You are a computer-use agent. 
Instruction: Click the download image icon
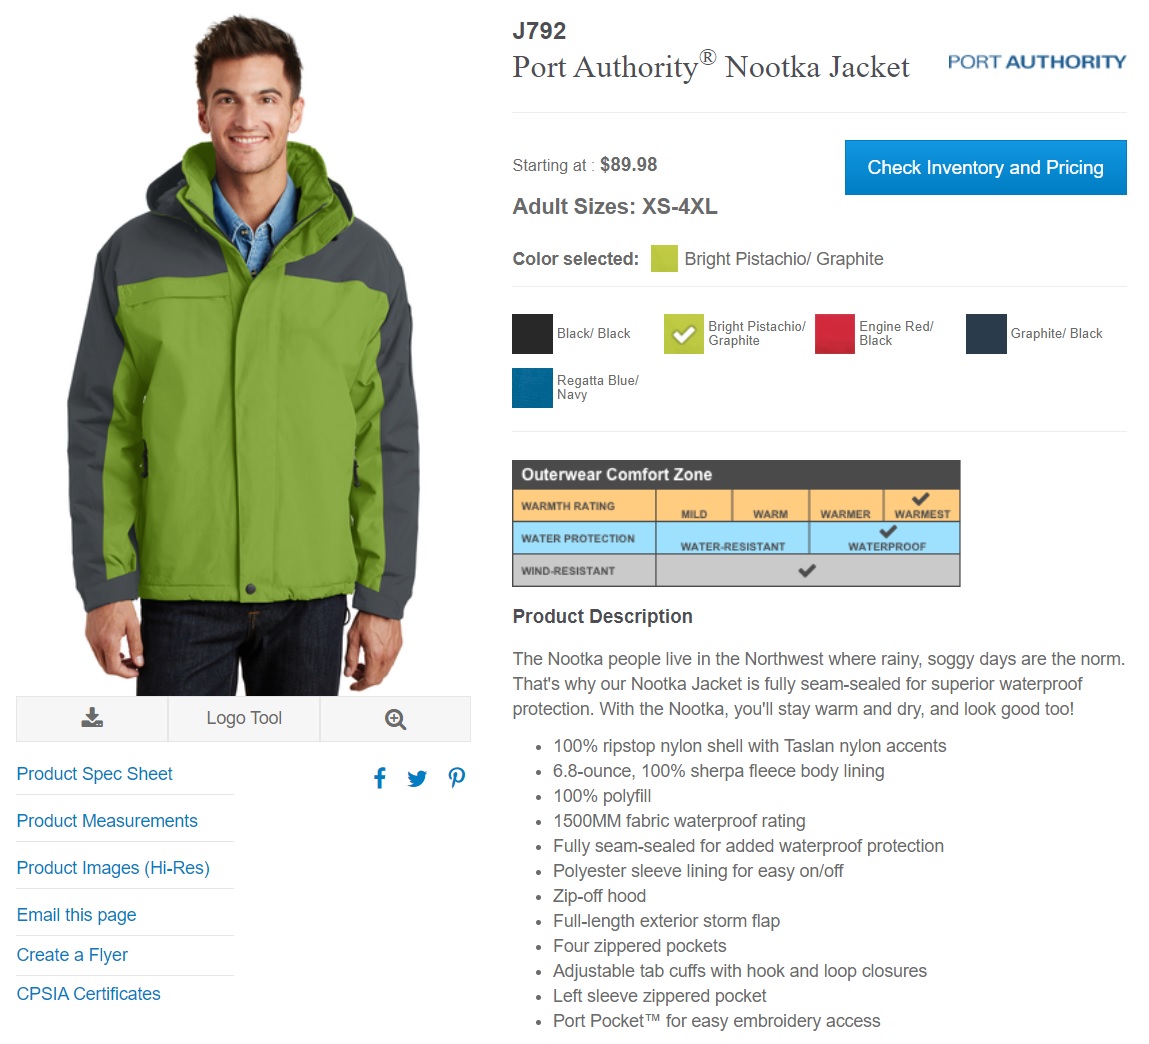pyautogui.click(x=92, y=718)
